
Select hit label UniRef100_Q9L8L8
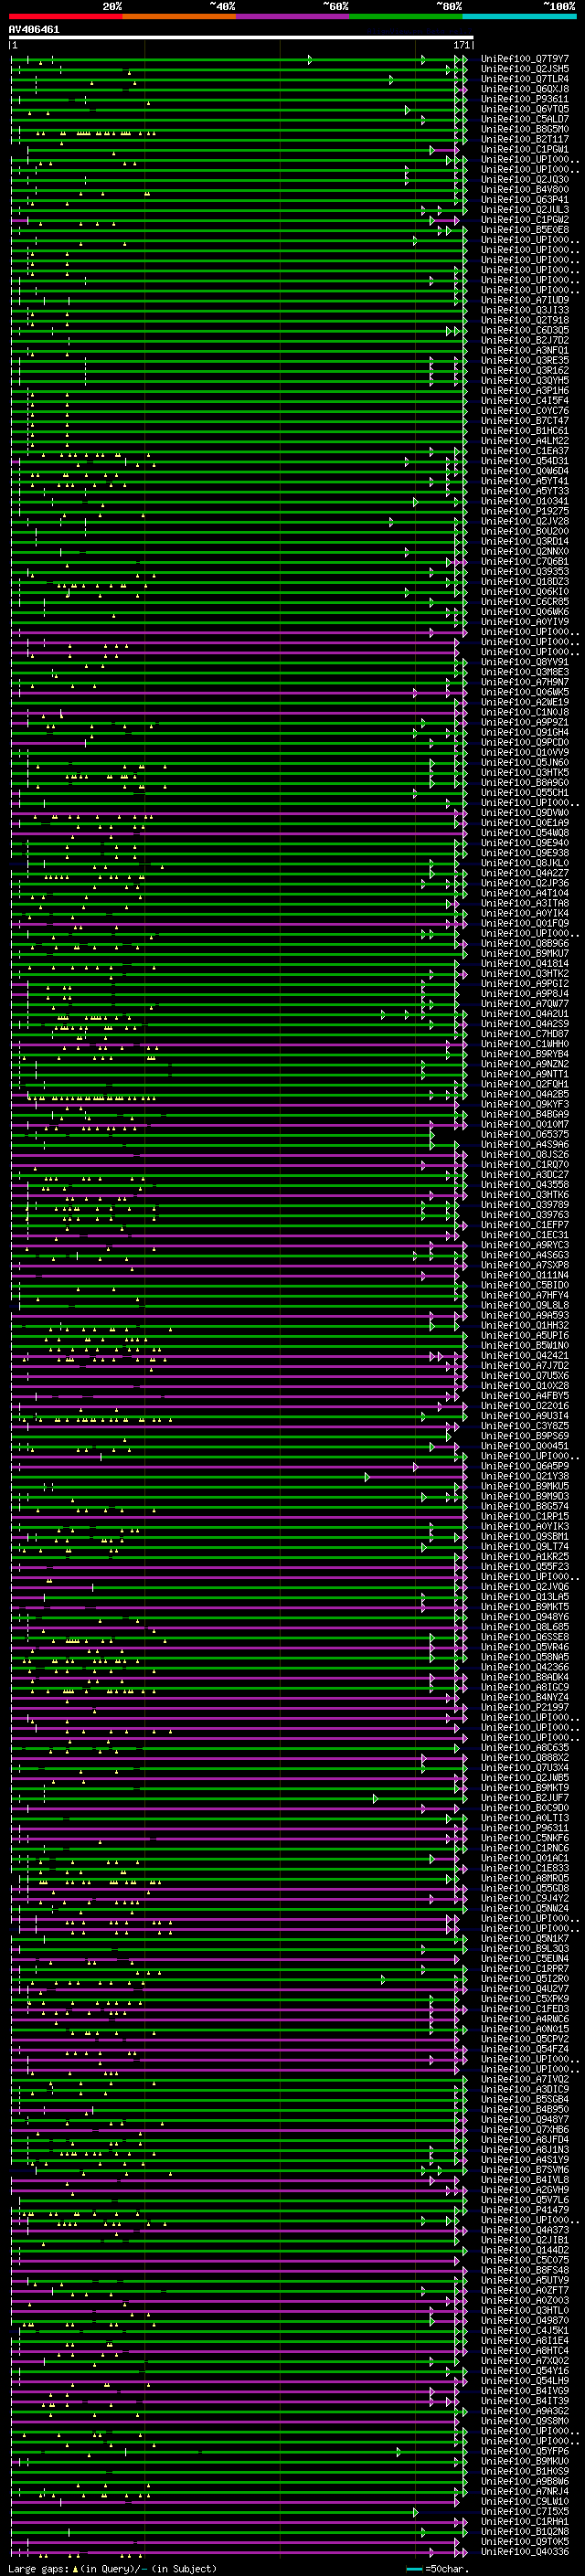pyautogui.click(x=525, y=1306)
